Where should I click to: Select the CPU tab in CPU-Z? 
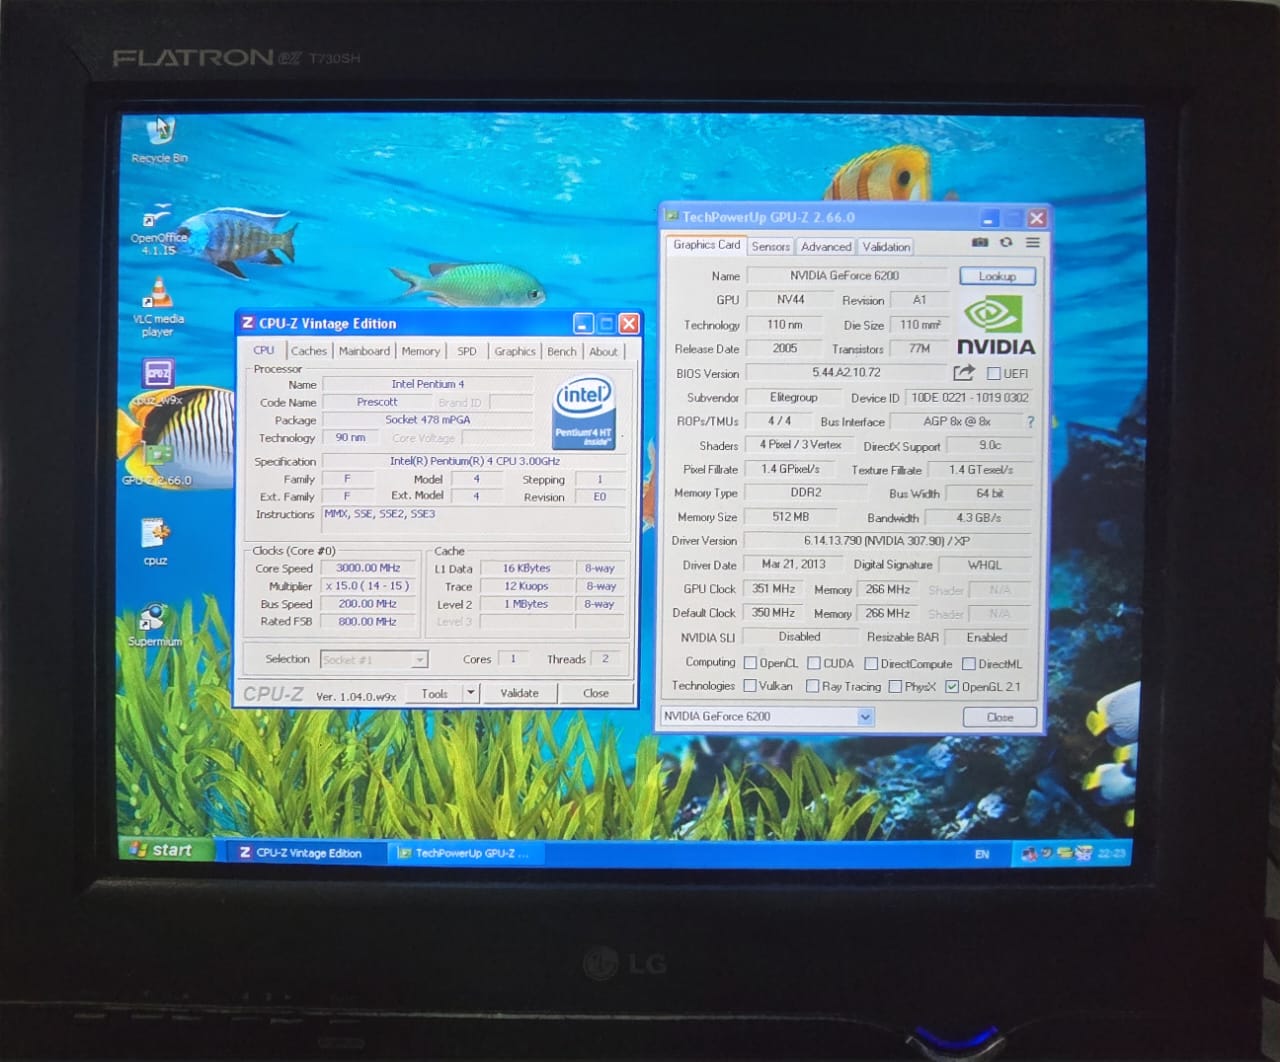(263, 350)
